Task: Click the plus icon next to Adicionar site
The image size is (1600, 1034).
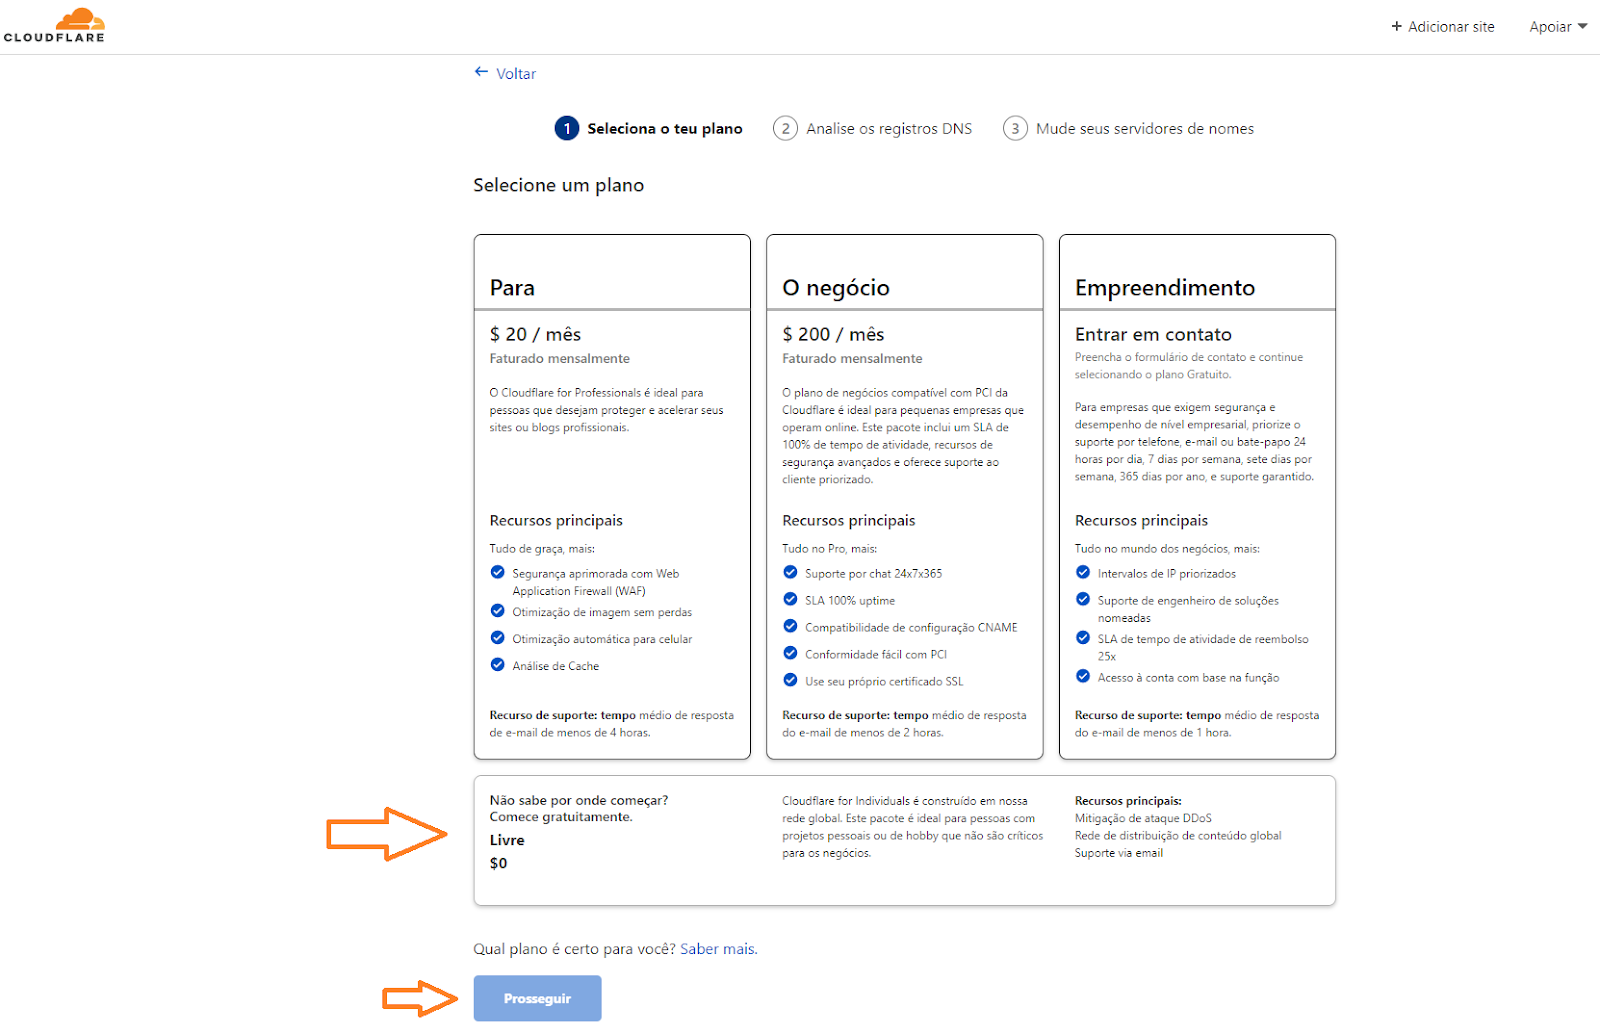Action: [1397, 27]
